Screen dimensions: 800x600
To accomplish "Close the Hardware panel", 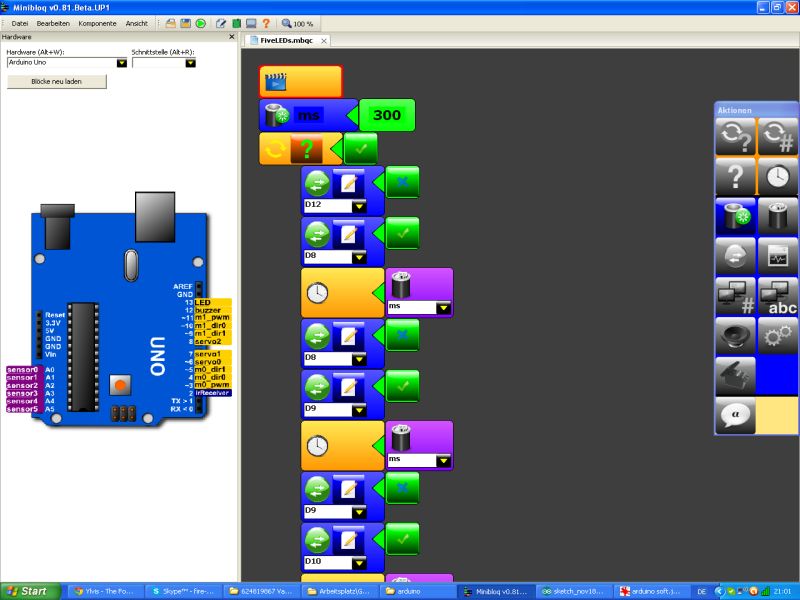I will point(232,37).
